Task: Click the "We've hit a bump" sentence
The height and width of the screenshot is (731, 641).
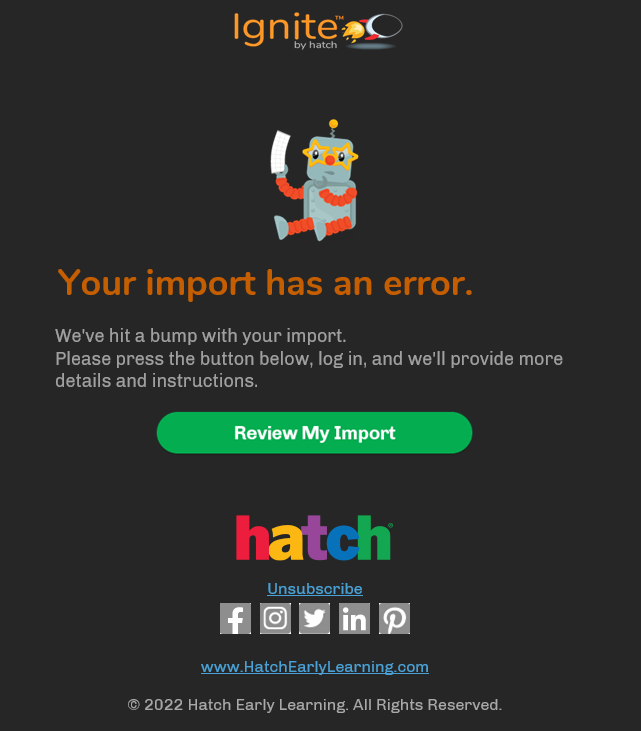Action: click(x=200, y=336)
